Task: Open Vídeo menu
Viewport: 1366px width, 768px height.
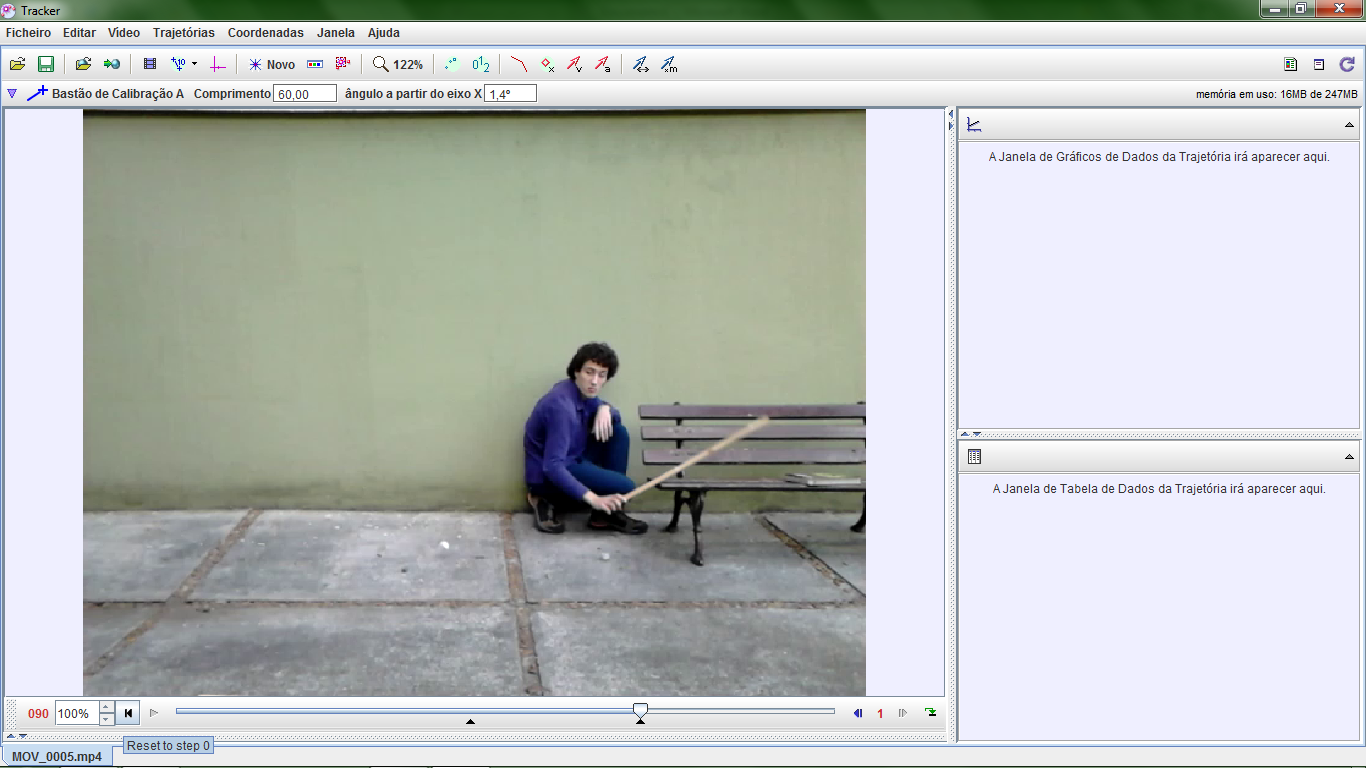Action: [x=124, y=33]
